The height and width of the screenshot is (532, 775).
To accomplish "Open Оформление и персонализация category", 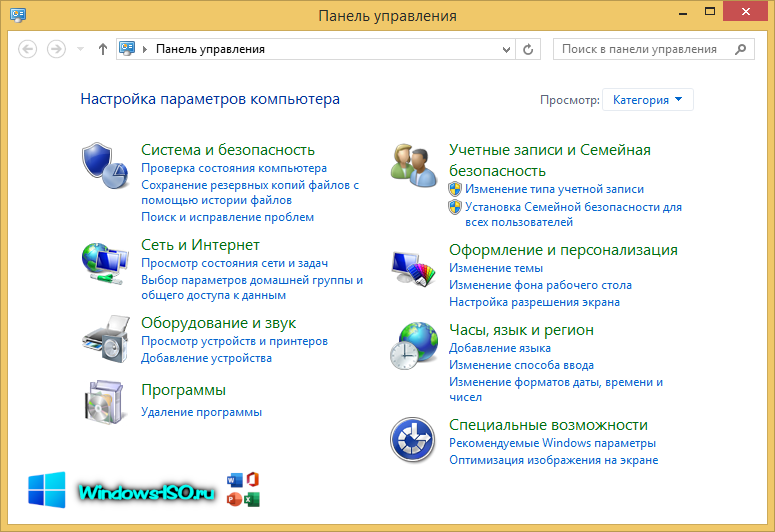I will click(x=563, y=250).
